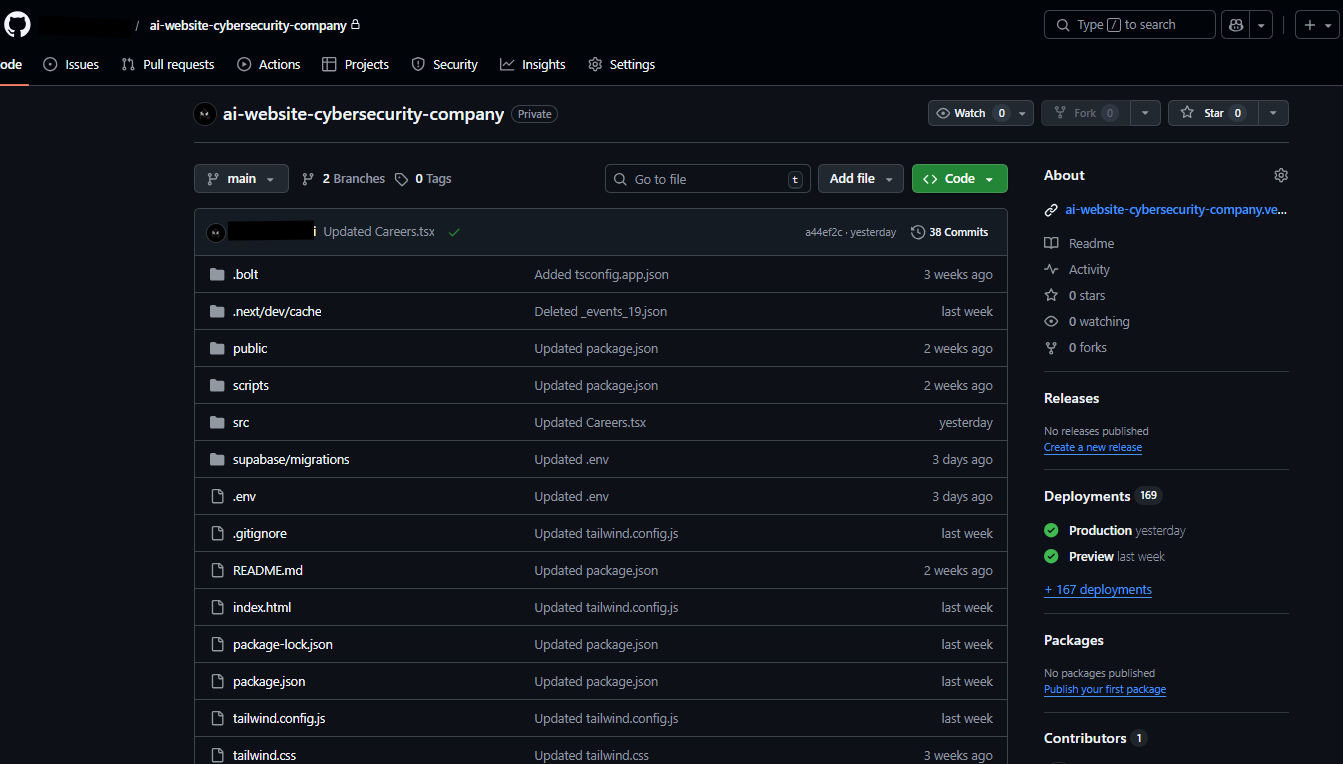1343x764 pixels.
Task: Open the README.md file
Action: click(268, 570)
